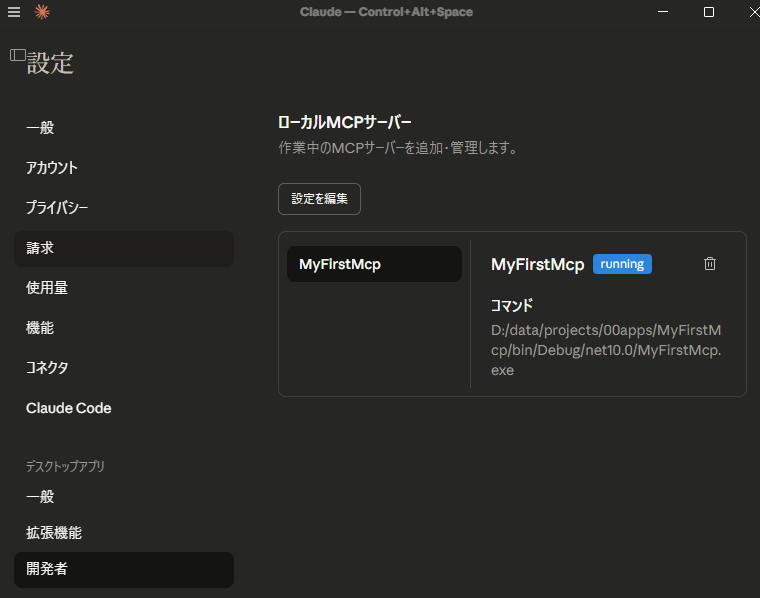Click the Claude starburst logo icon
760x598 pixels.
coord(41,12)
